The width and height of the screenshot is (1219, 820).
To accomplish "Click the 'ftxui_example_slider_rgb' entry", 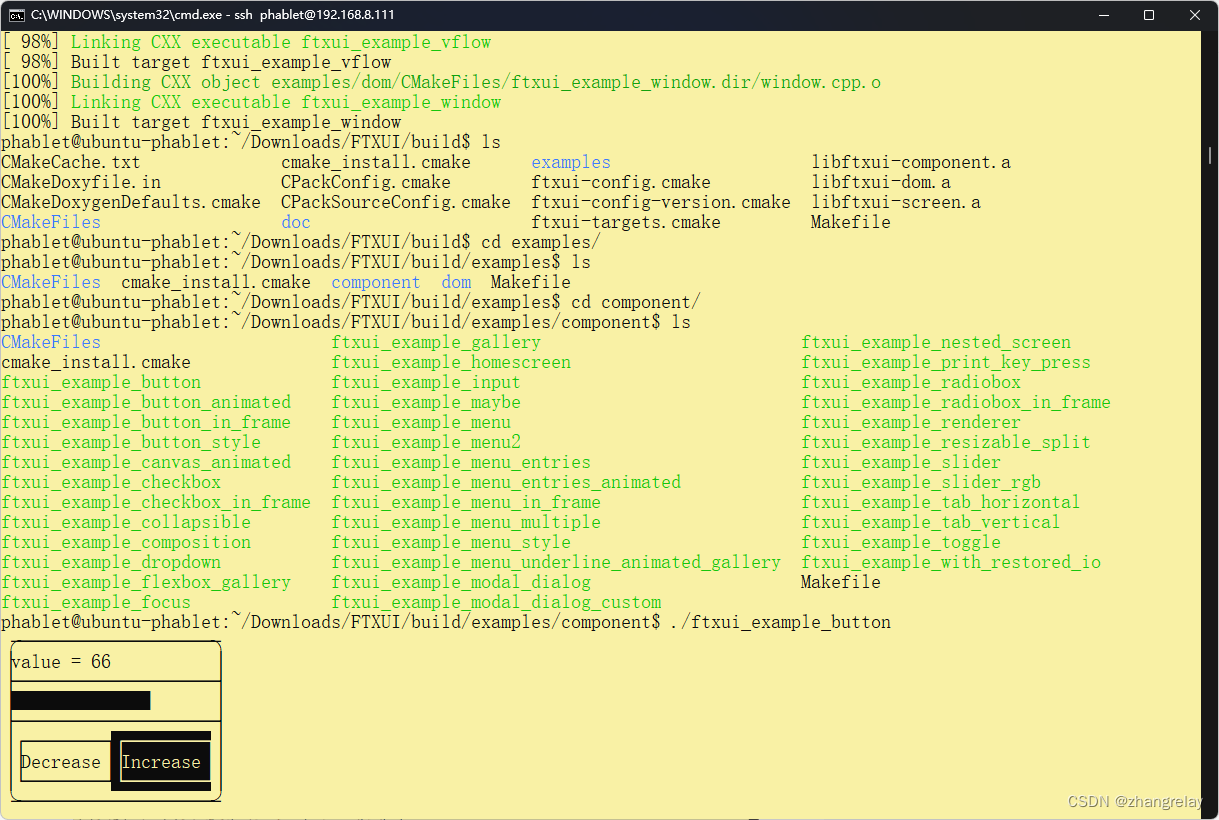I will (x=921, y=482).
